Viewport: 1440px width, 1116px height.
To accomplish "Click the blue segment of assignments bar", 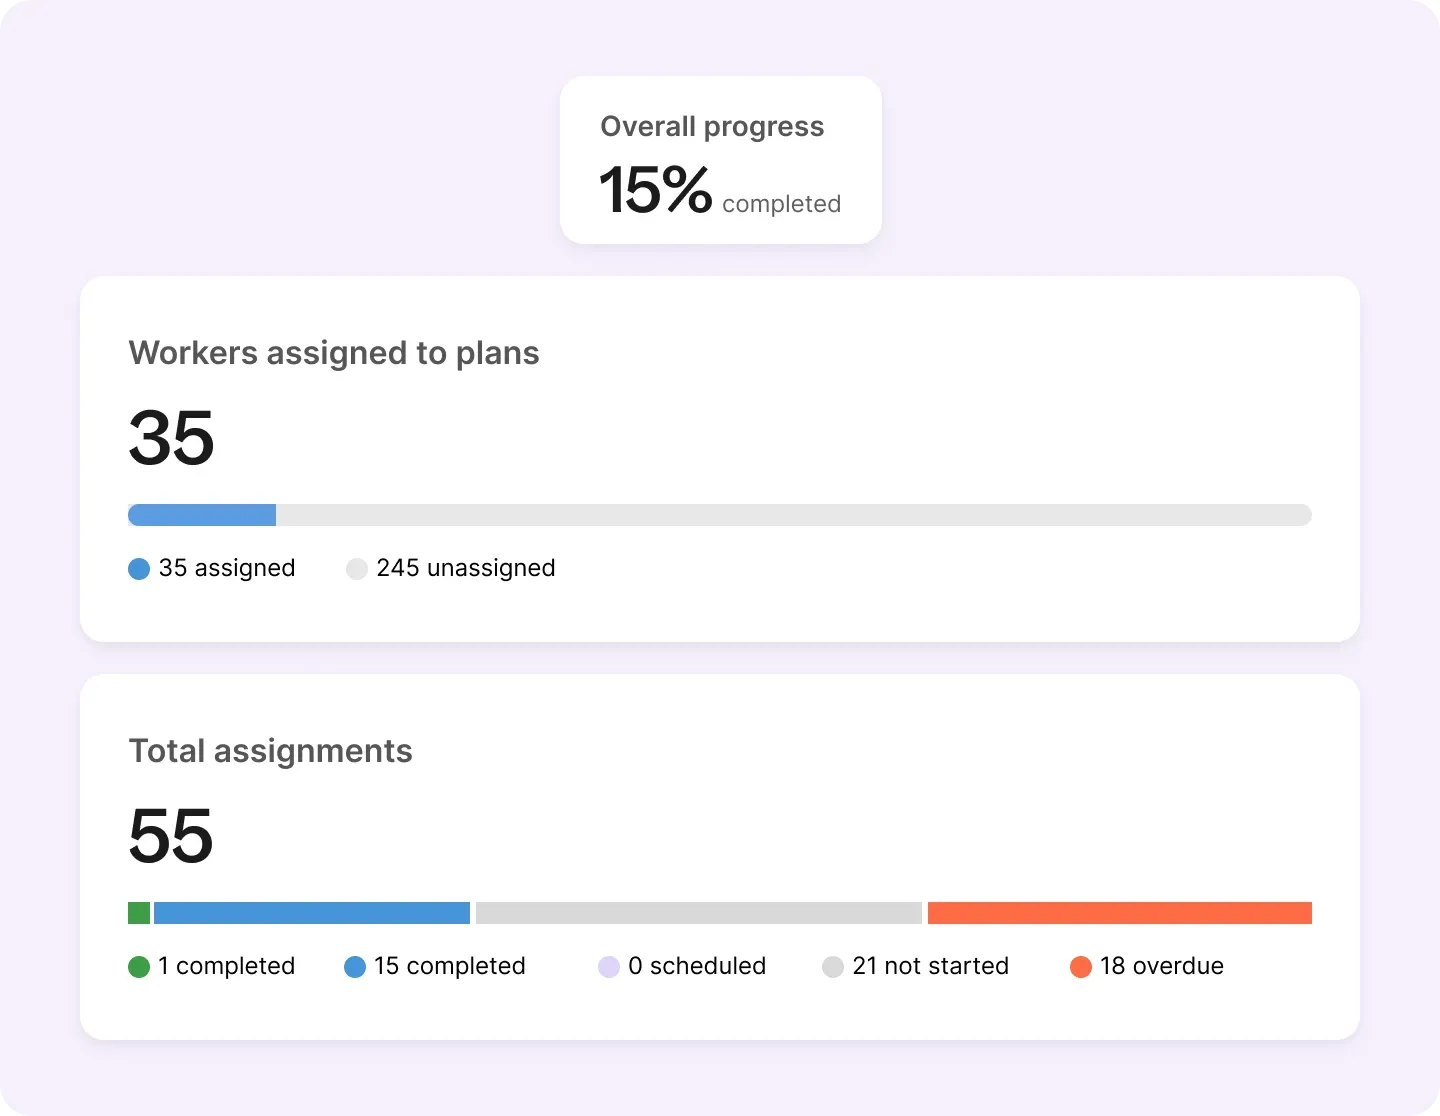I will click(x=312, y=913).
